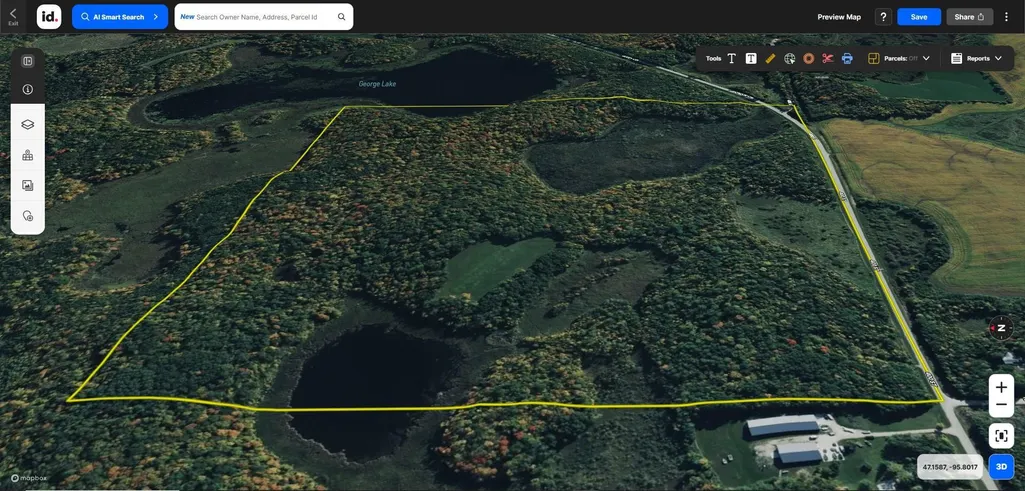Open the info icon in sidebar

[27, 90]
